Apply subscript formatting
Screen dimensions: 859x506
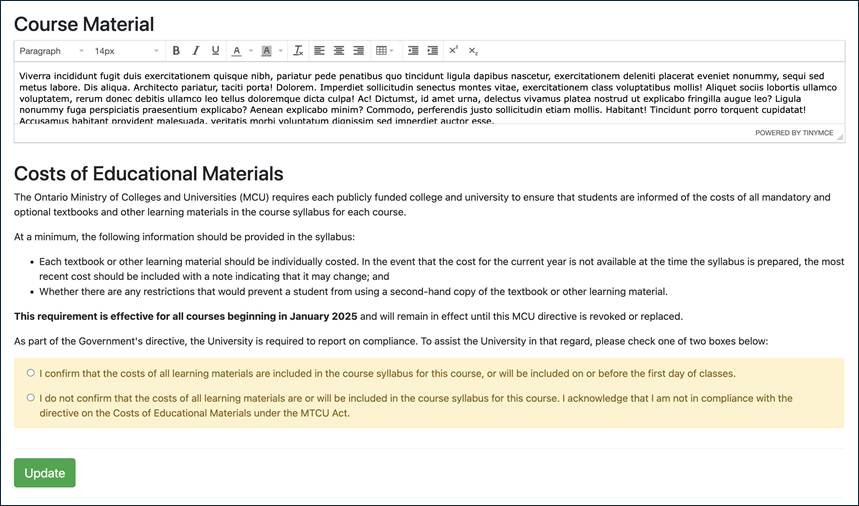(x=474, y=51)
